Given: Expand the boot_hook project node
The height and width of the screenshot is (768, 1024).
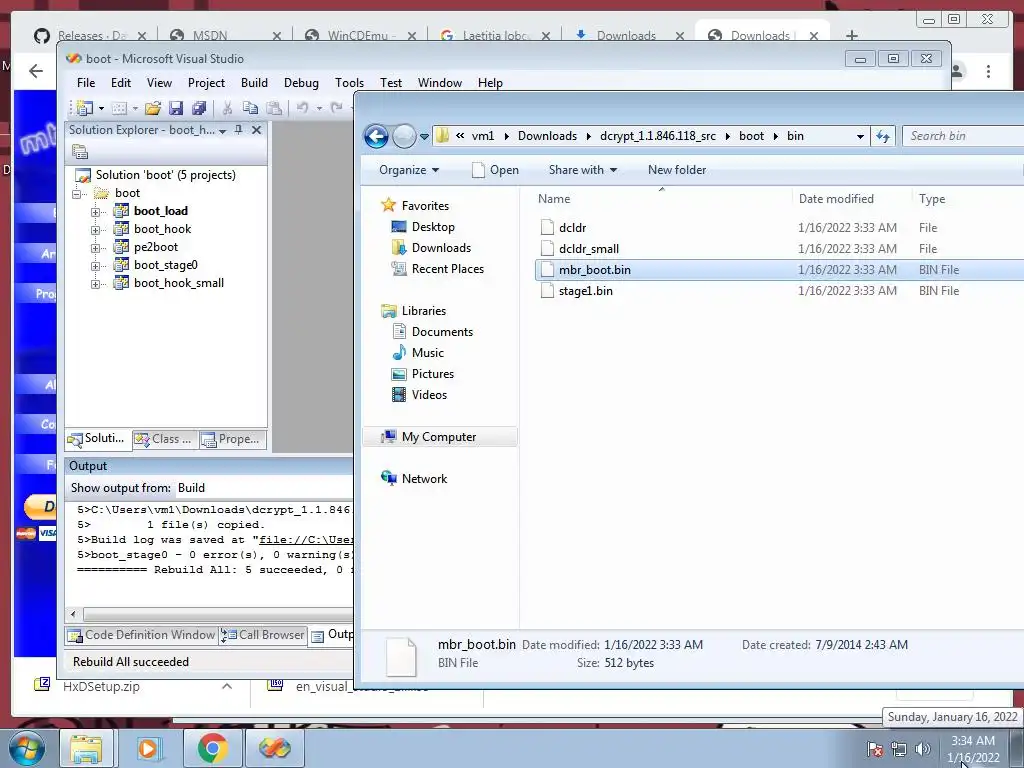Looking at the screenshot, I should click(95, 230).
